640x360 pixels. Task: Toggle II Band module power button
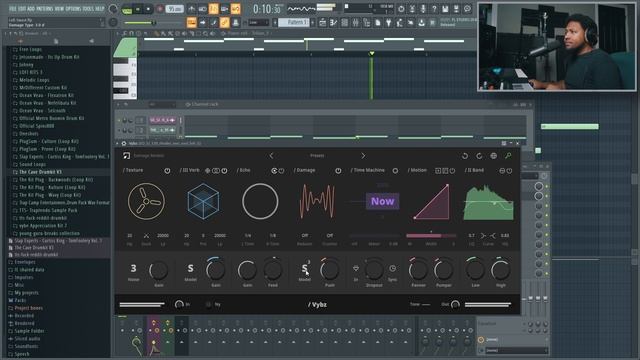(x=509, y=171)
